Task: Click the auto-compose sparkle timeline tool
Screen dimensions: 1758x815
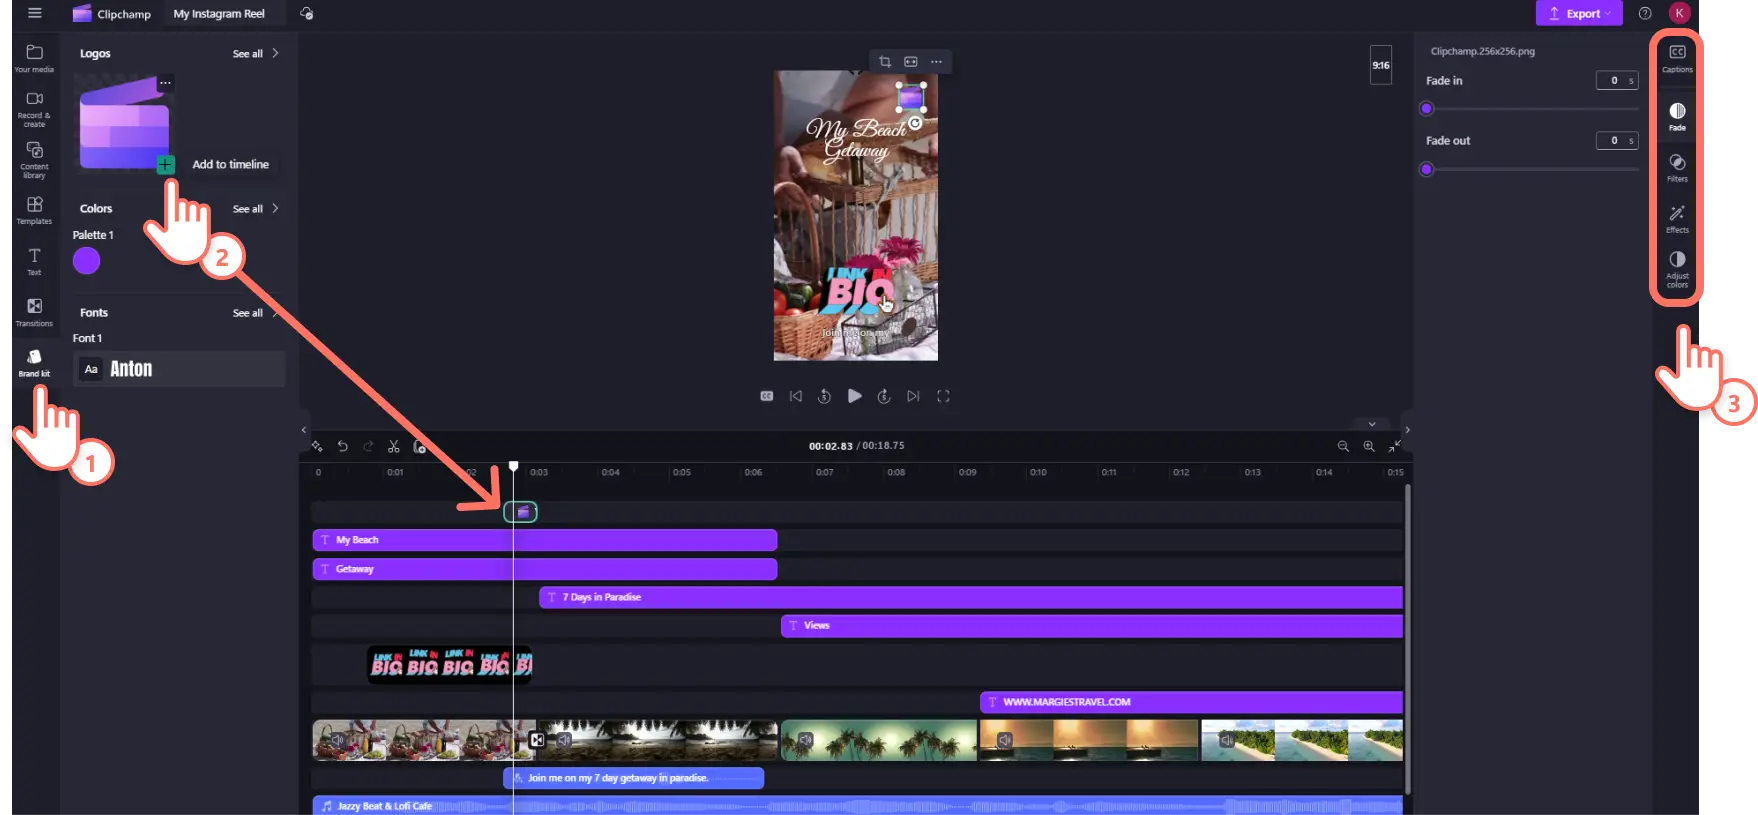Action: [x=317, y=446]
